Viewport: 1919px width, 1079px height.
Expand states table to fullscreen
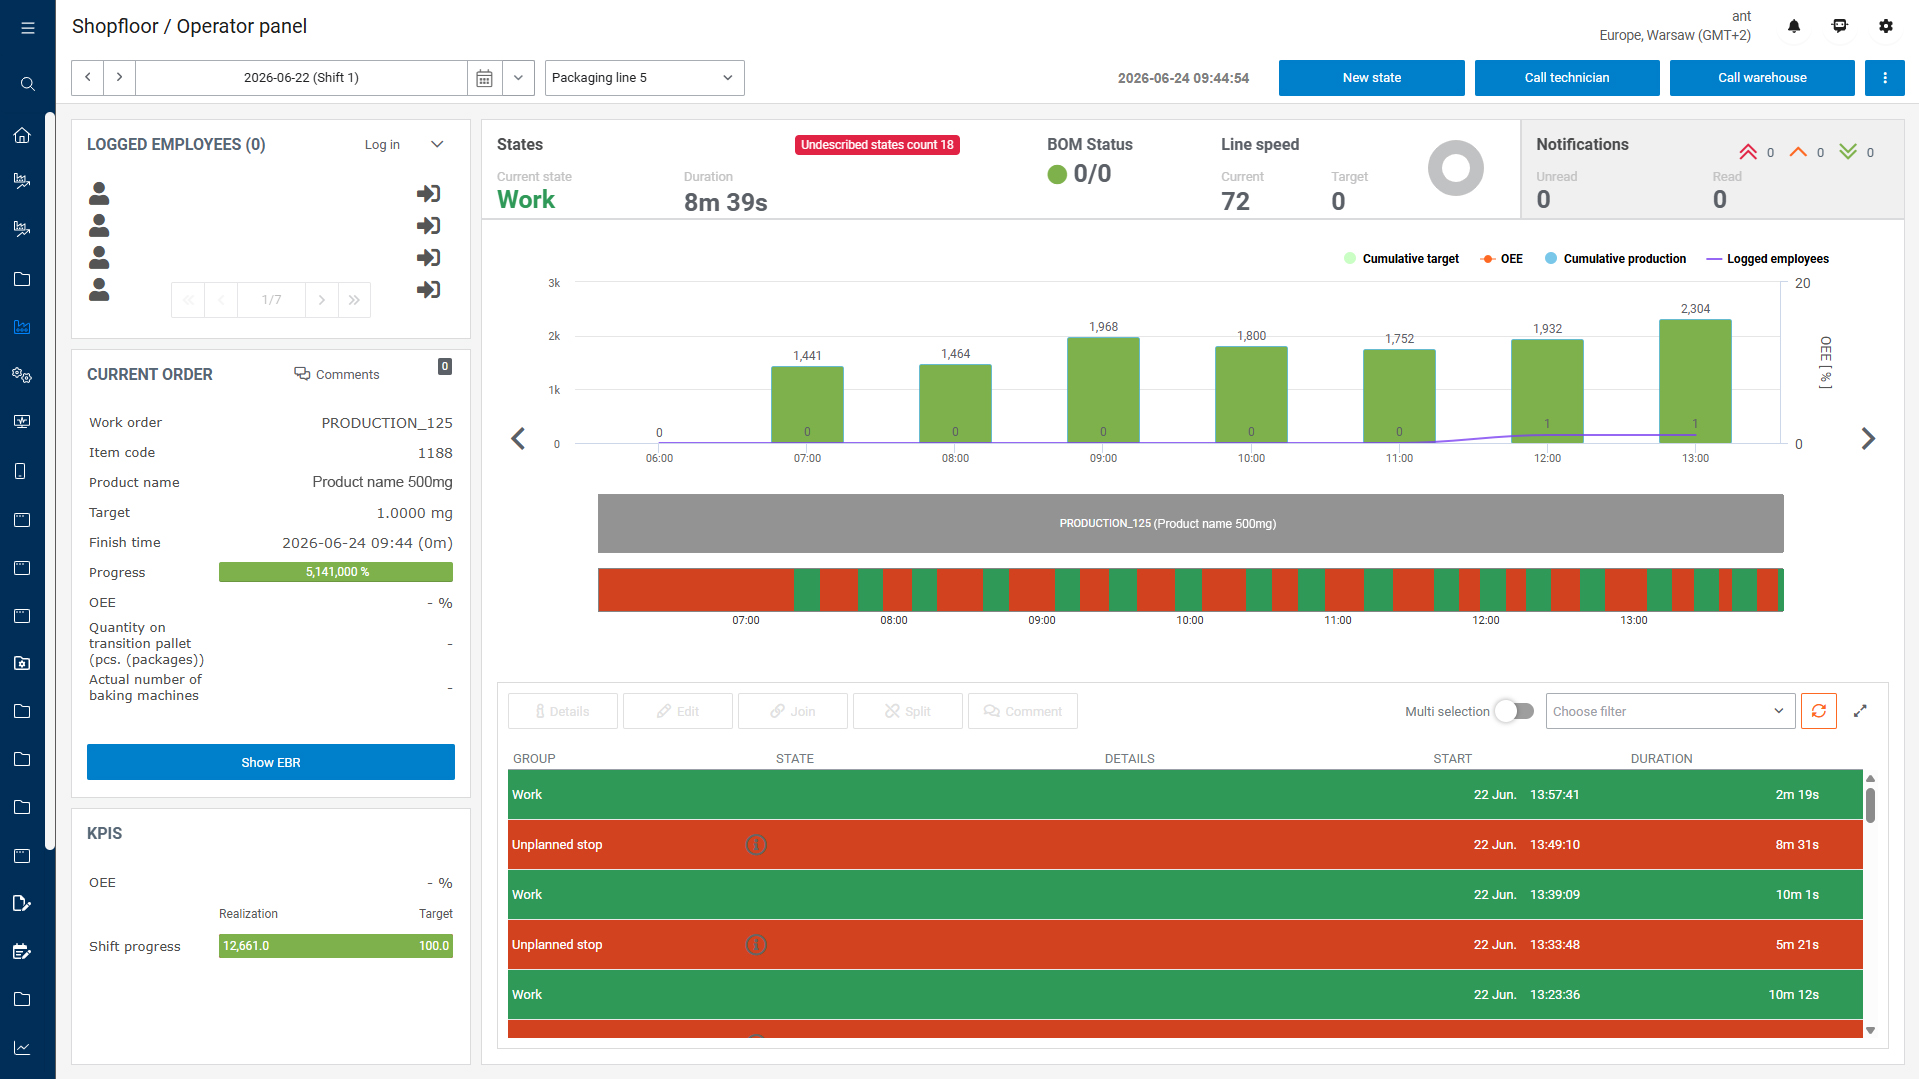point(1860,711)
